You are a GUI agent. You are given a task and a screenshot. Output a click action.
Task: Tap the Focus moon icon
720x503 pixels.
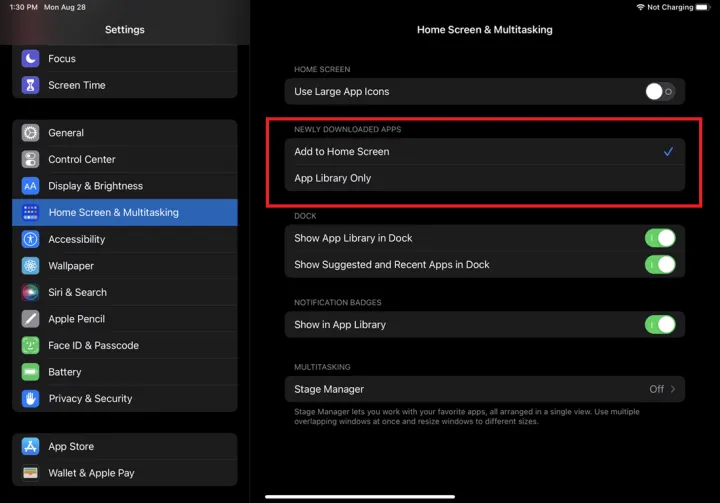click(30, 59)
